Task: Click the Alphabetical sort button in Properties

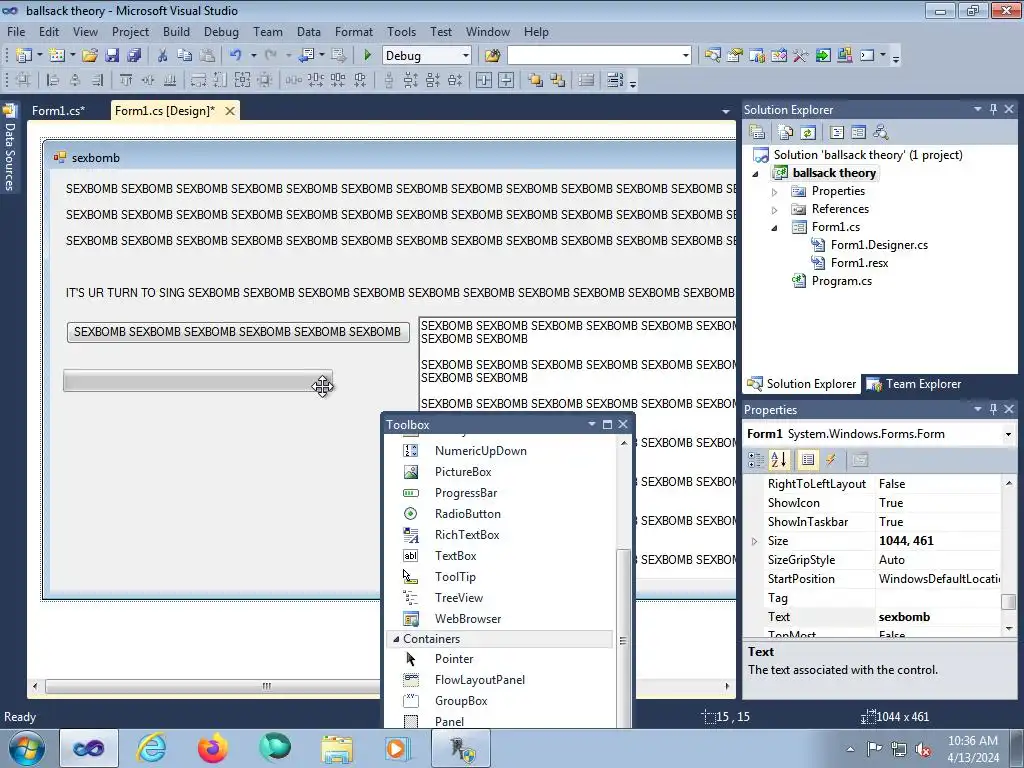Action: (x=778, y=460)
